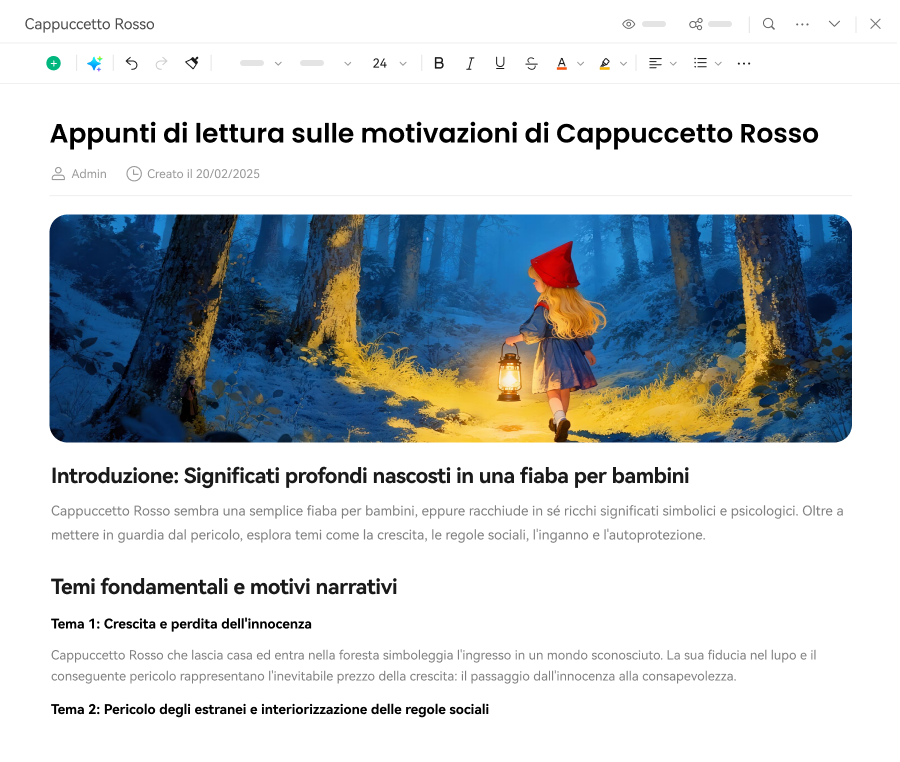Open the AI assistant sparkle icon

[94, 62]
